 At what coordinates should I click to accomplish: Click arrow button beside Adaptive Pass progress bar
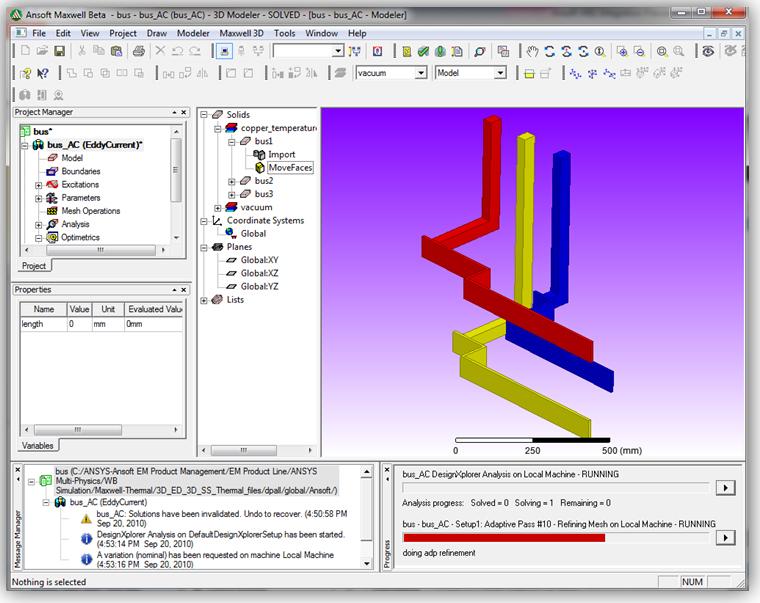point(725,538)
